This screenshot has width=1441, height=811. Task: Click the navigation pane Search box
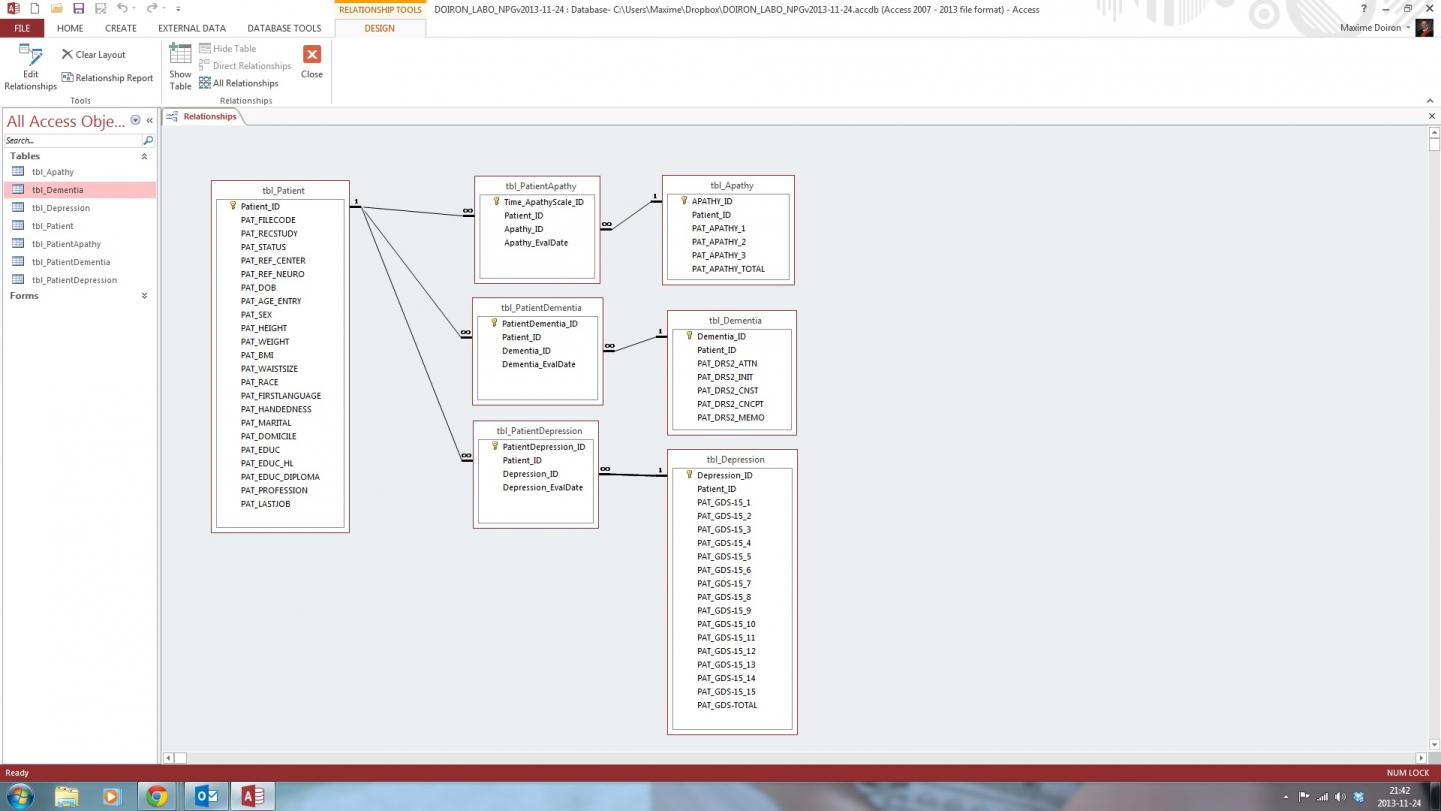pyautogui.click(x=73, y=141)
